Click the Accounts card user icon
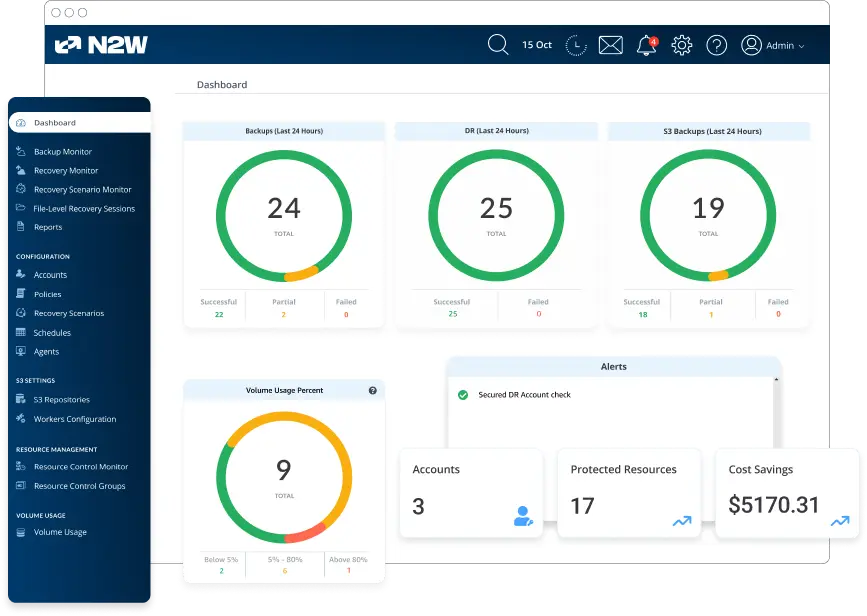Screen dimensions: 867x616 point(523,516)
